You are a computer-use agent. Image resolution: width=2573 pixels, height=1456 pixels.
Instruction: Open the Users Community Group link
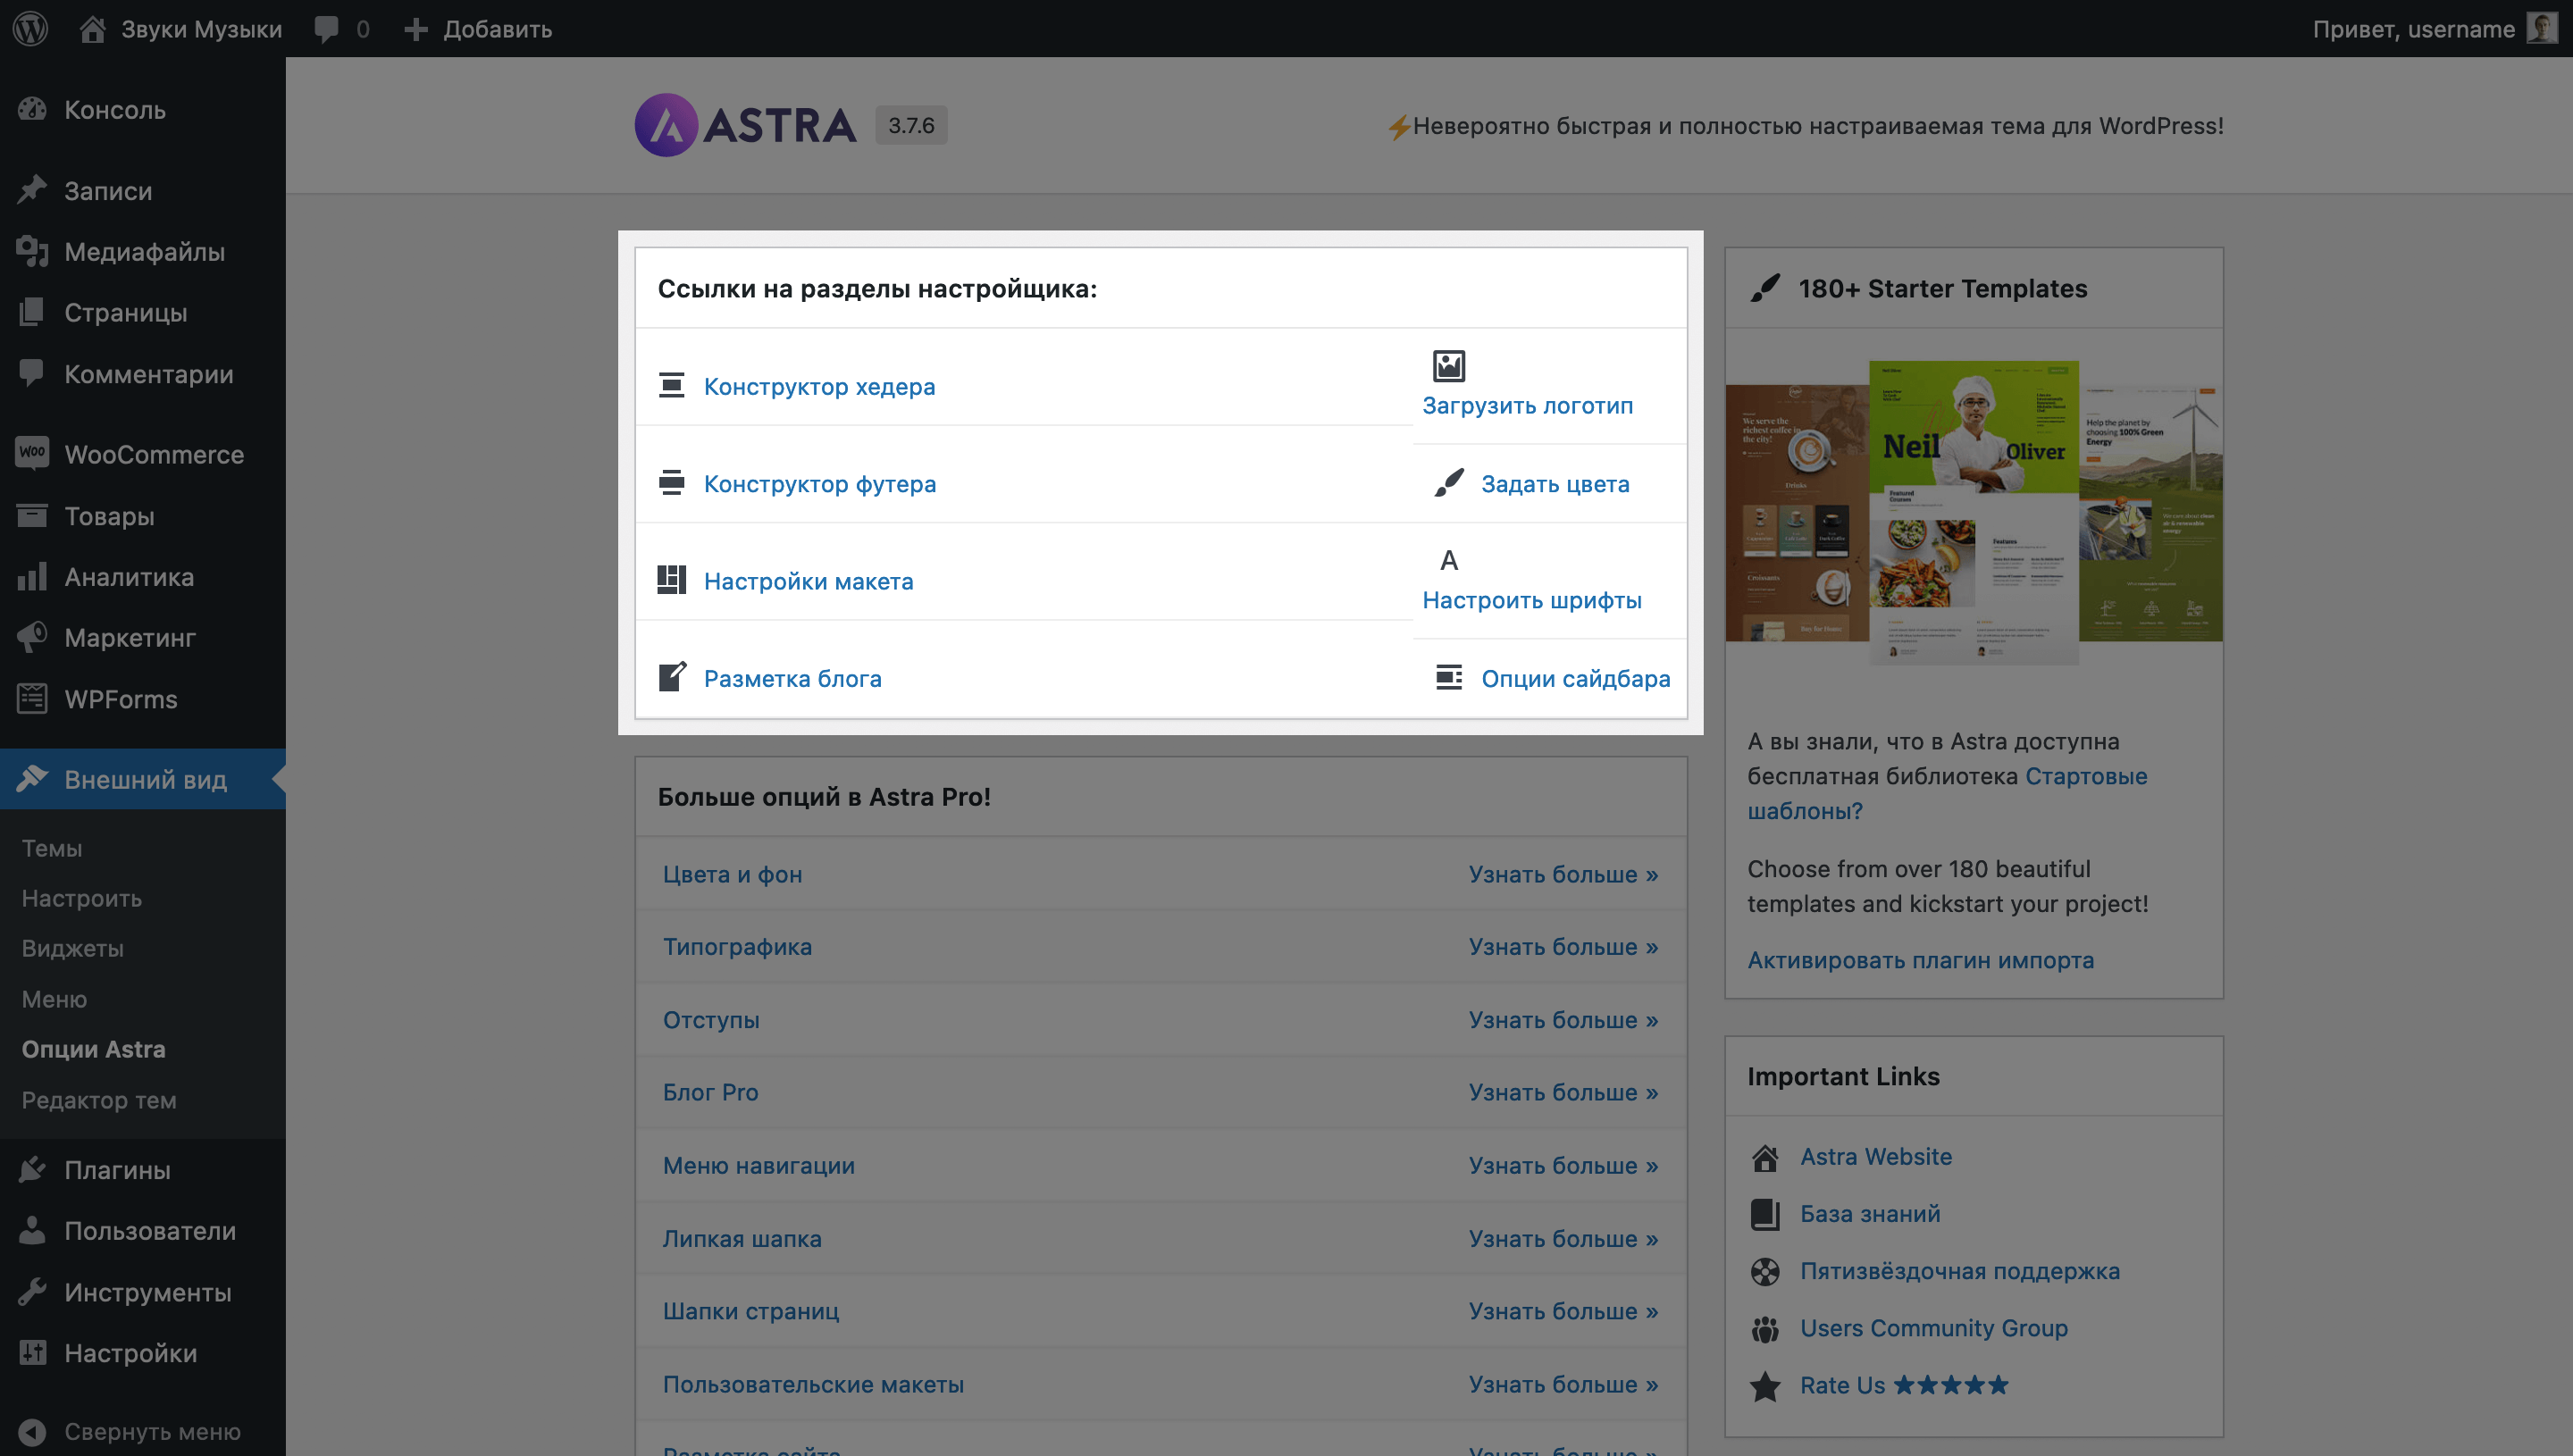tap(1934, 1328)
